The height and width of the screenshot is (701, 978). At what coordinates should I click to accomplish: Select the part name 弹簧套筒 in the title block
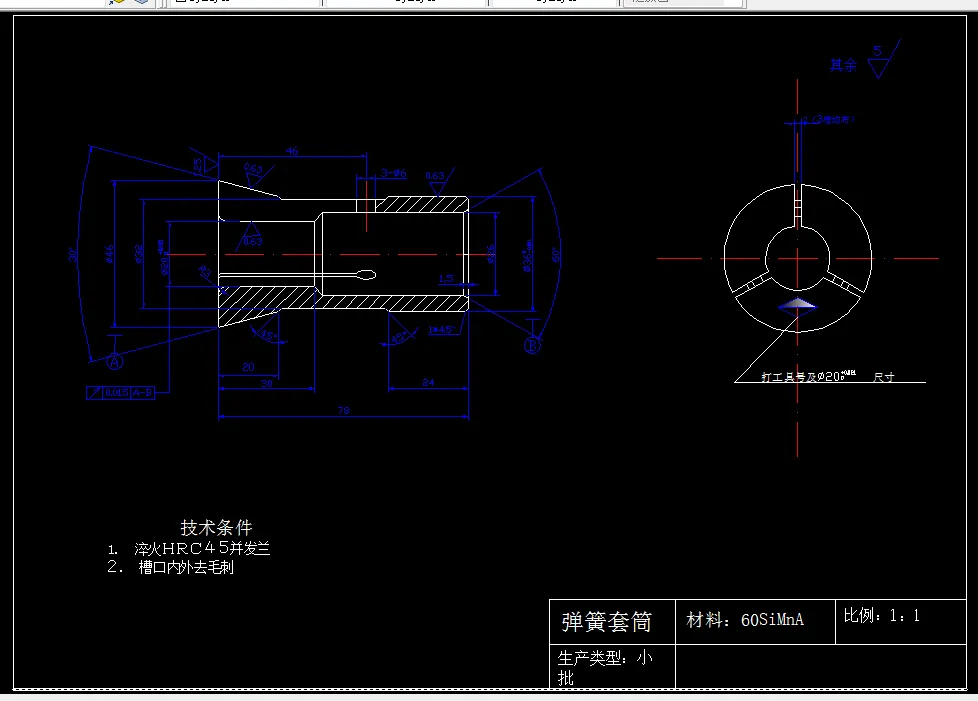(x=611, y=622)
